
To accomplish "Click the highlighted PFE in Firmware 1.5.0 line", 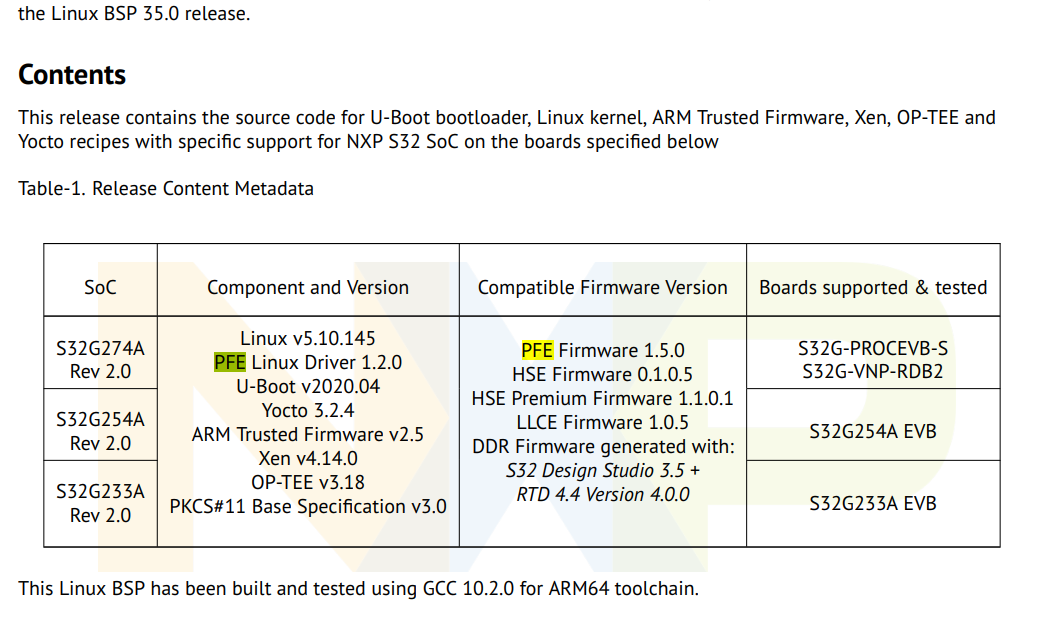I will click(537, 350).
